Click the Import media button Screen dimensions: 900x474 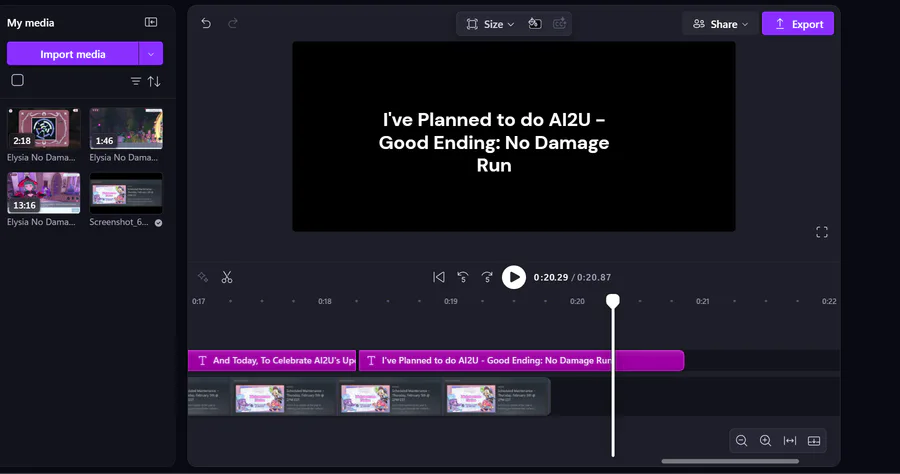click(x=72, y=54)
